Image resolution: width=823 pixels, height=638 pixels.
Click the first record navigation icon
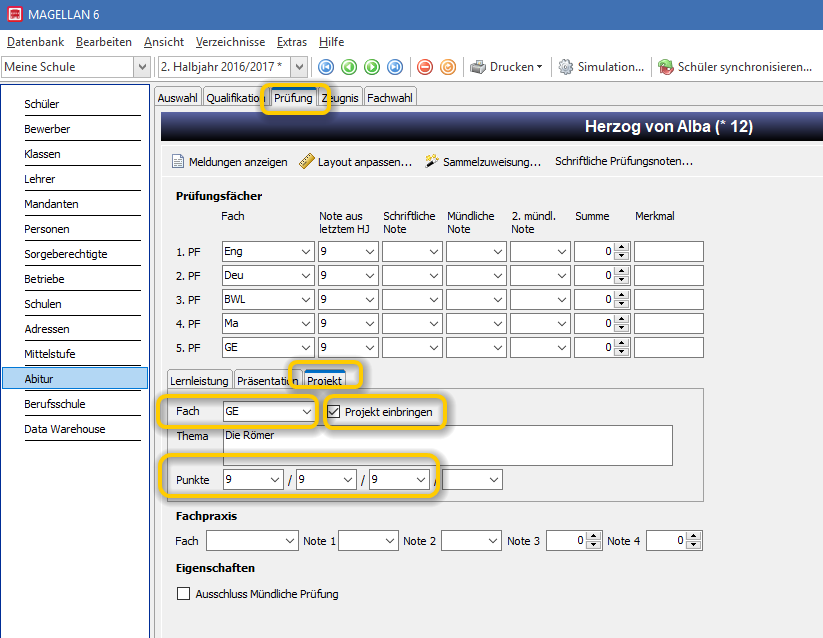(326, 67)
